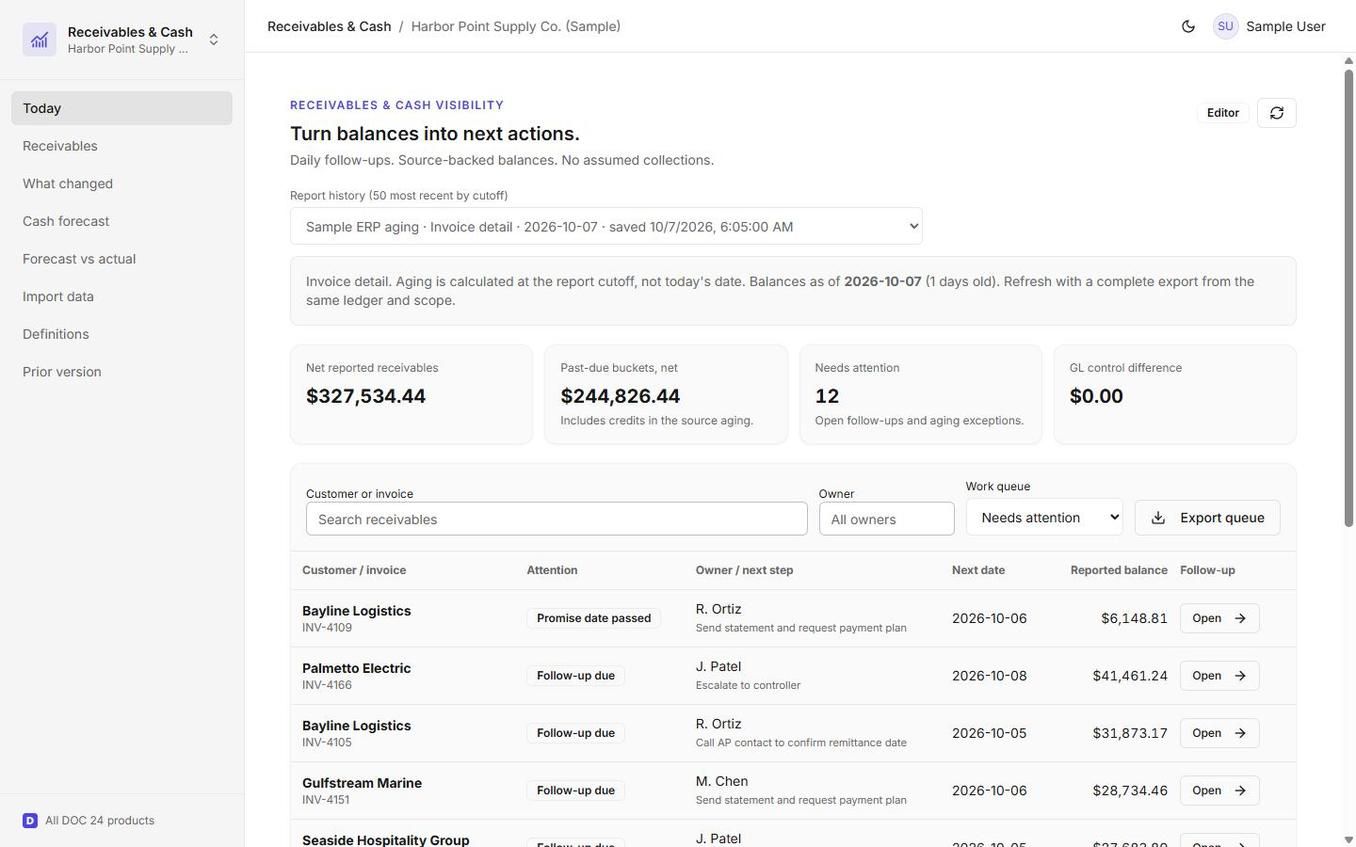Image resolution: width=1356 pixels, height=847 pixels.
Task: Open Definitions in sidebar
Action: coord(122,334)
